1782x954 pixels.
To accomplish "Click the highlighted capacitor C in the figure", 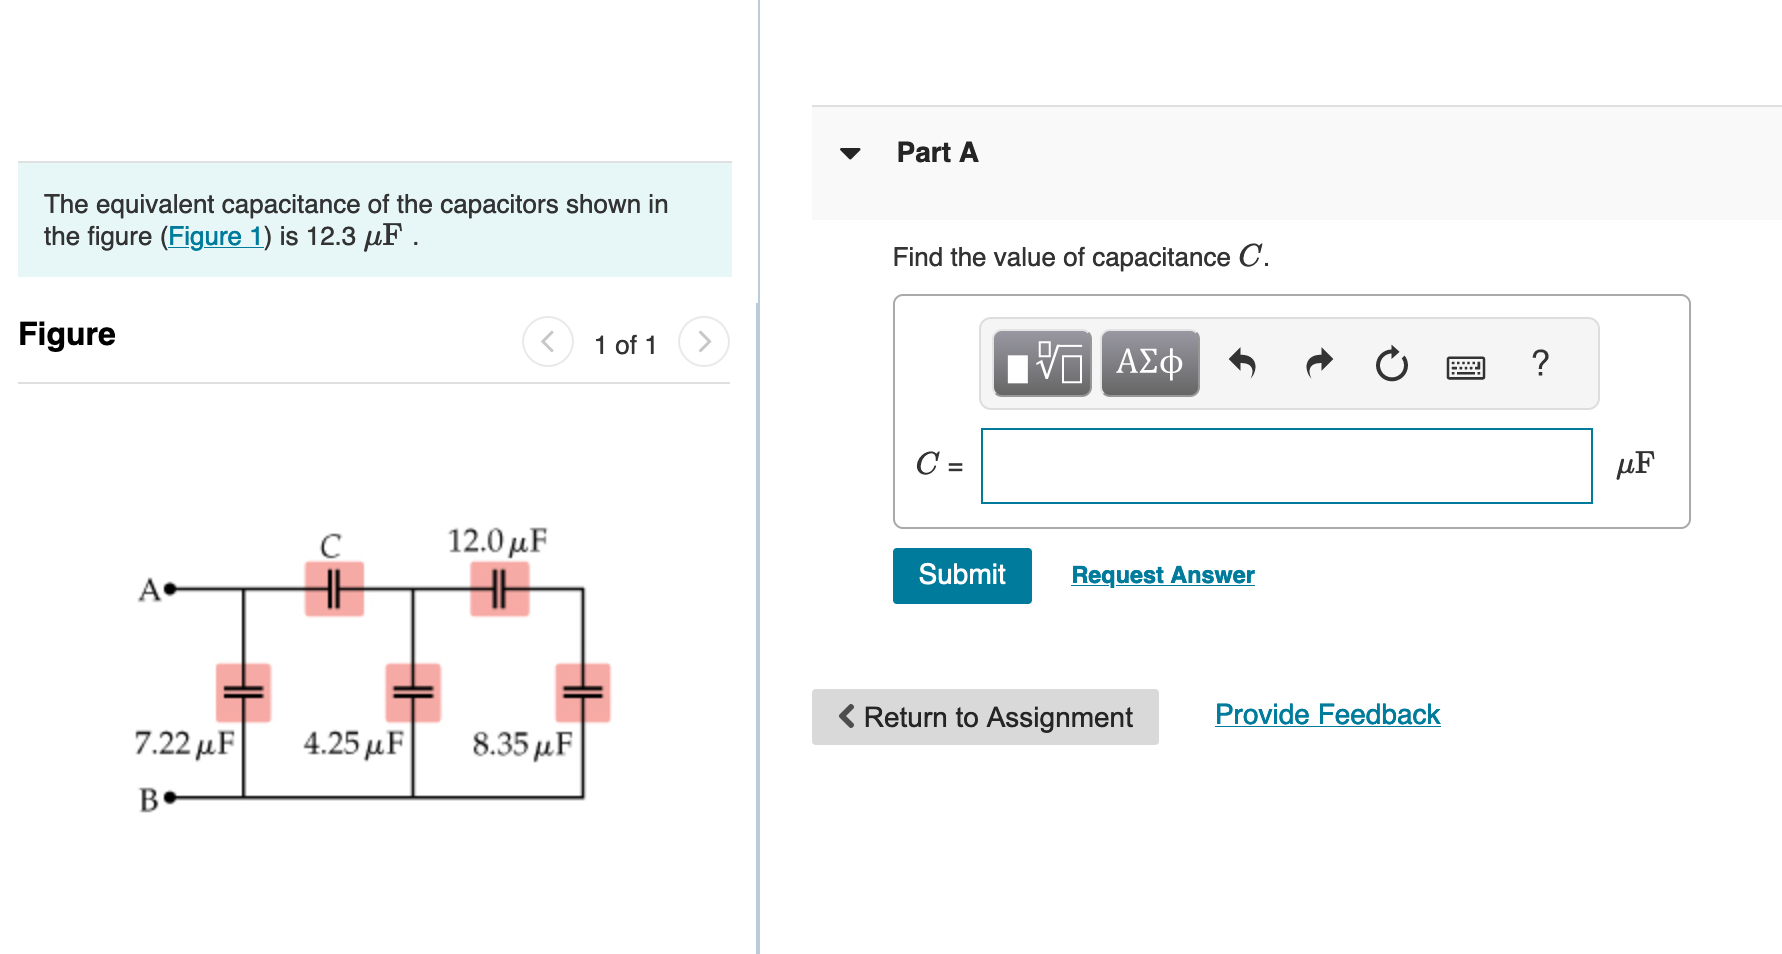I will coord(334,589).
